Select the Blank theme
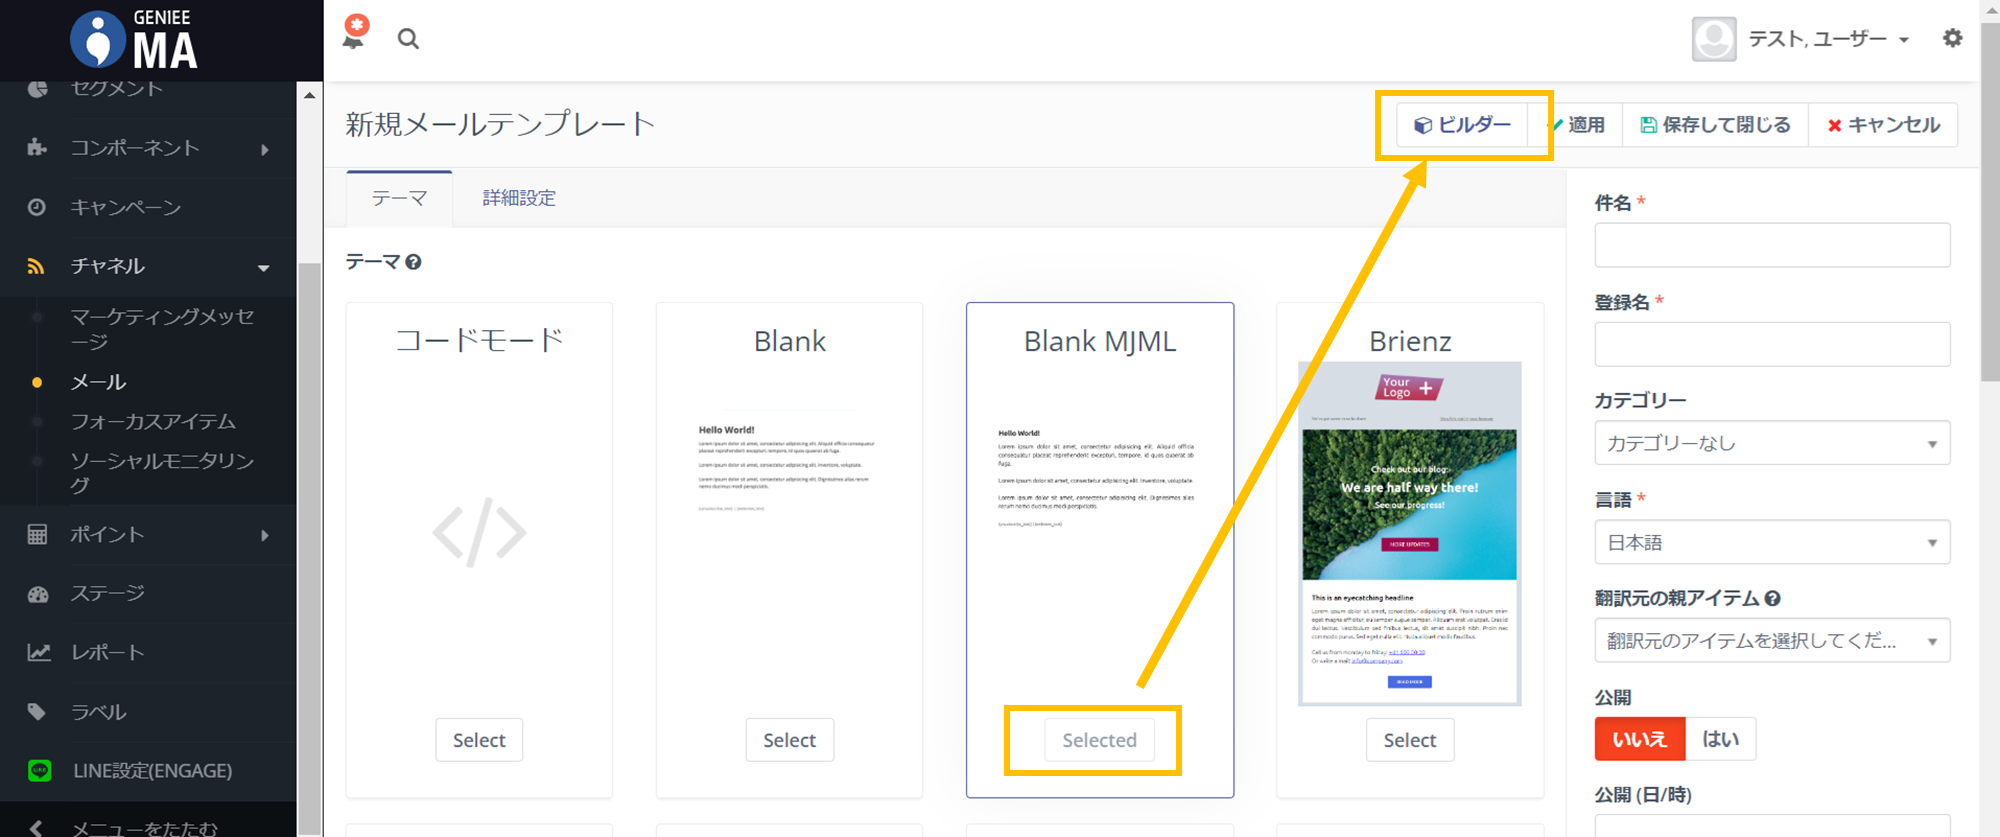 [x=789, y=740]
